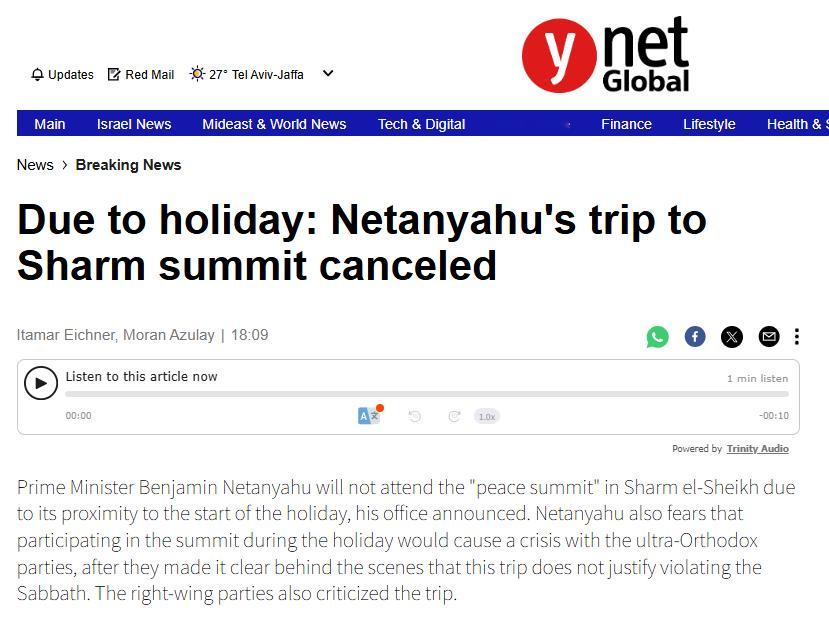829x627 pixels.
Task: Rewind audio with the back arrow
Action: tap(415, 416)
